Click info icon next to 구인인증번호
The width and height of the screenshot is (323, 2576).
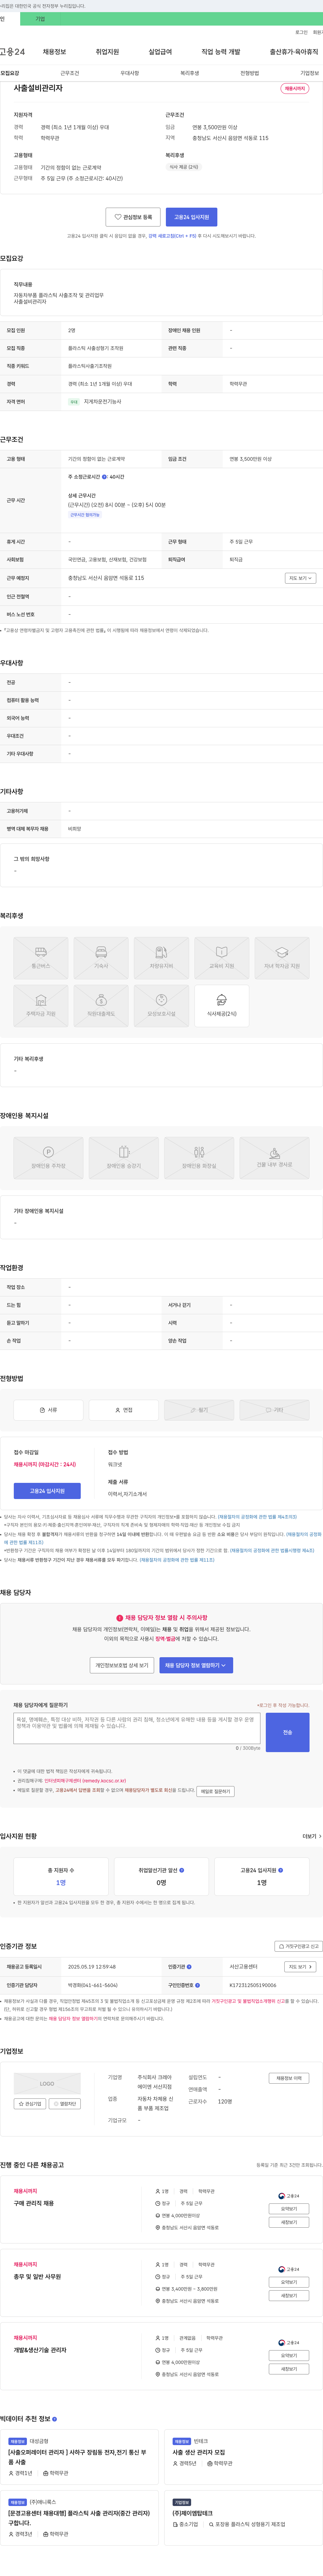(x=197, y=1985)
